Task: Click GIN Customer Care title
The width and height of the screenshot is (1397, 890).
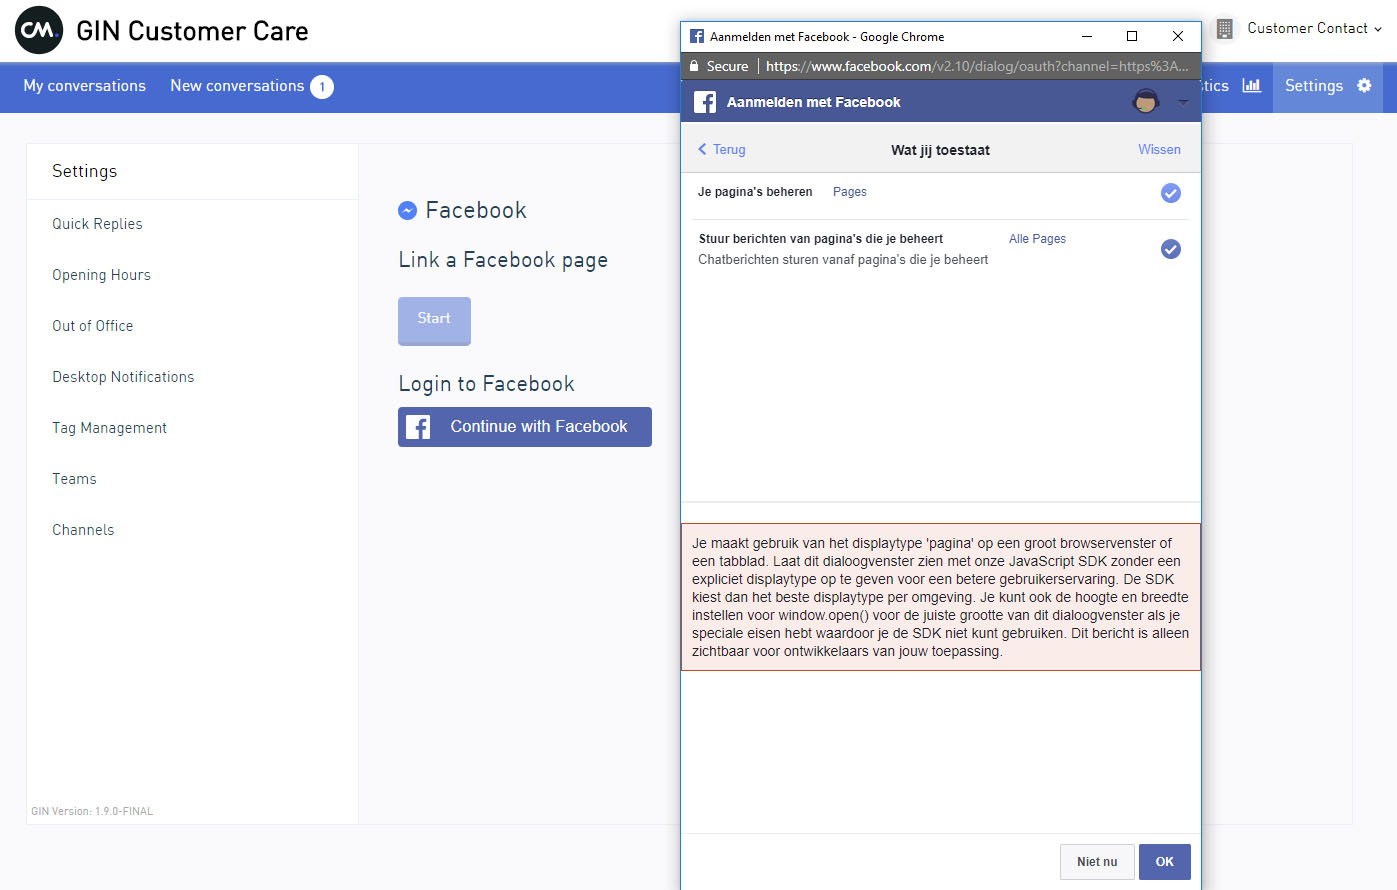Action: [192, 31]
